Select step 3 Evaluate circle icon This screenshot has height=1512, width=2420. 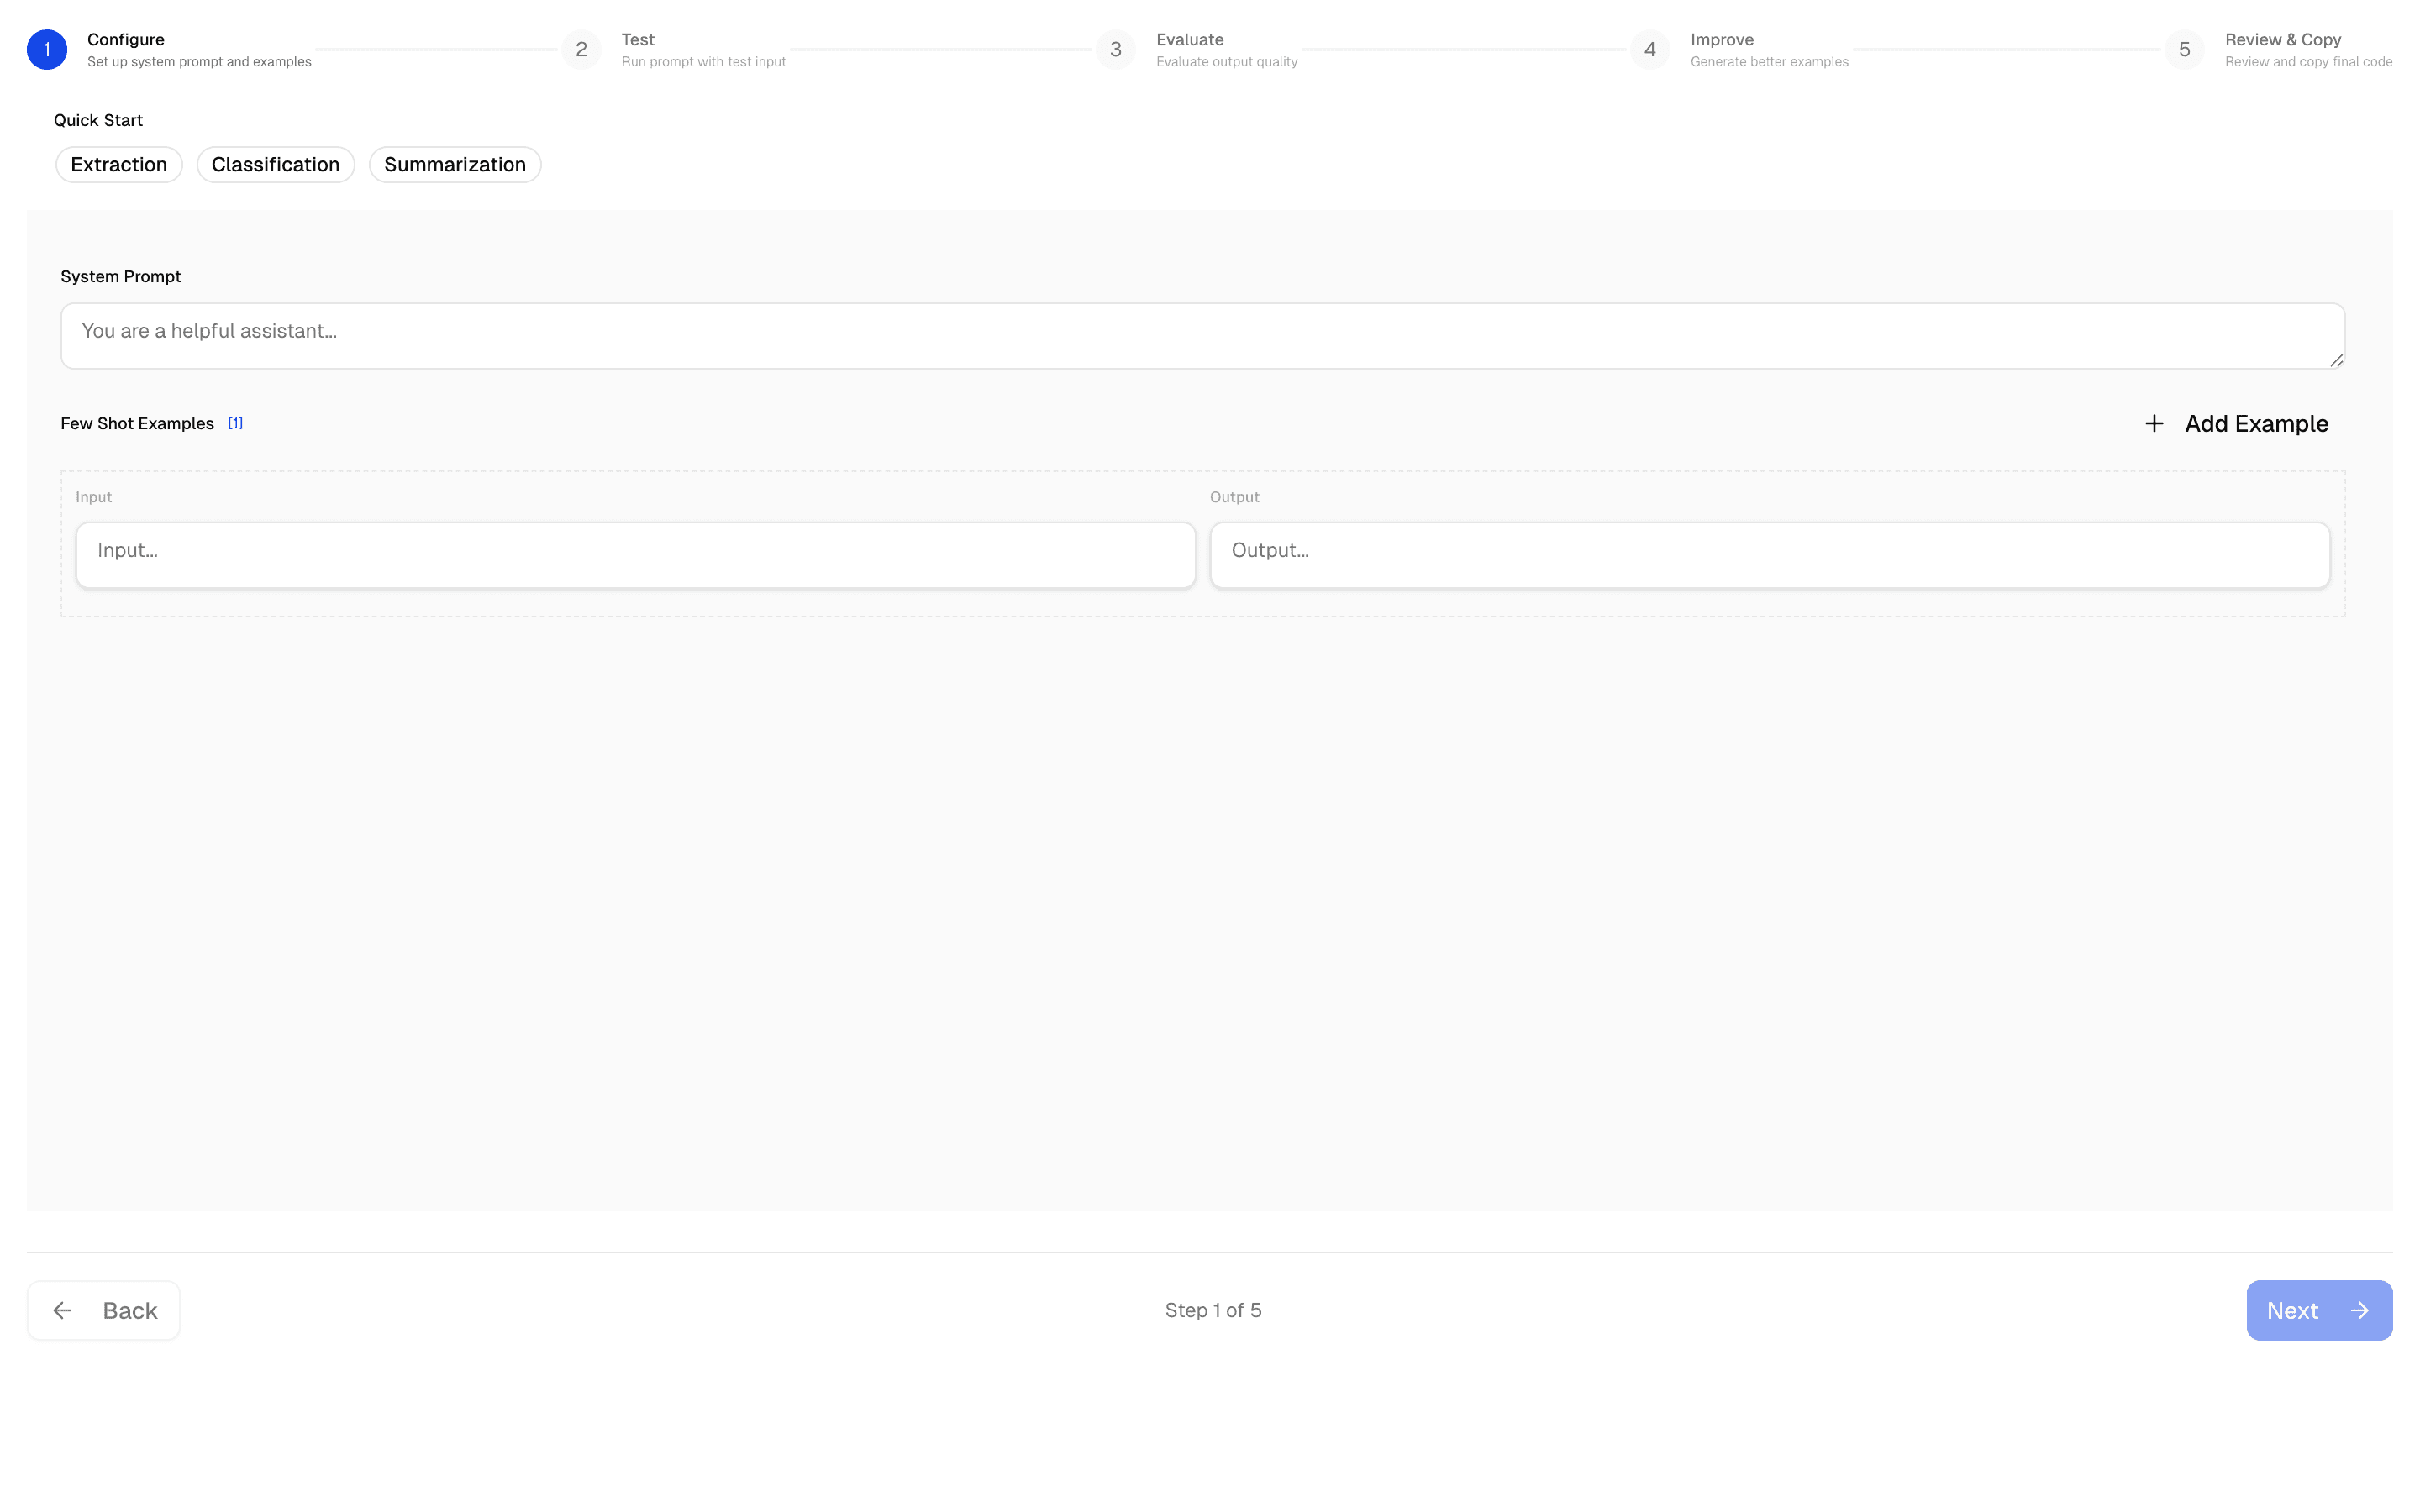pos(1115,48)
